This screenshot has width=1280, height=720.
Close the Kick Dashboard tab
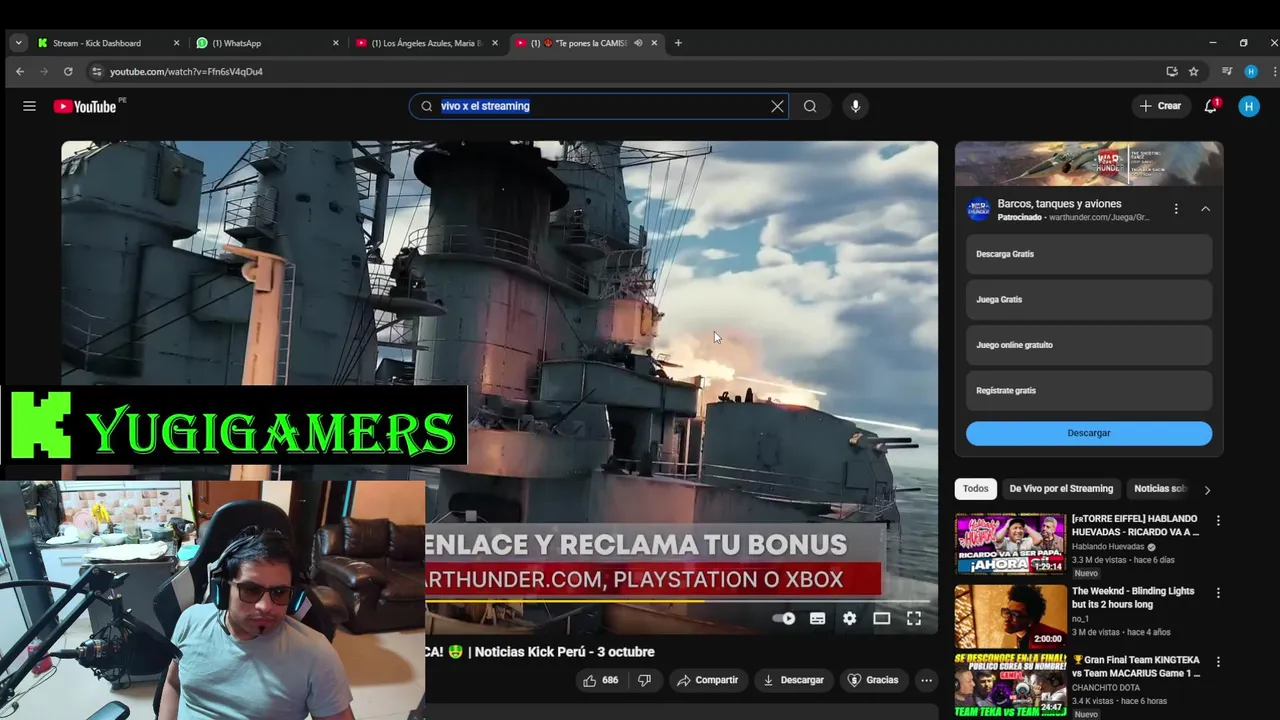[177, 43]
